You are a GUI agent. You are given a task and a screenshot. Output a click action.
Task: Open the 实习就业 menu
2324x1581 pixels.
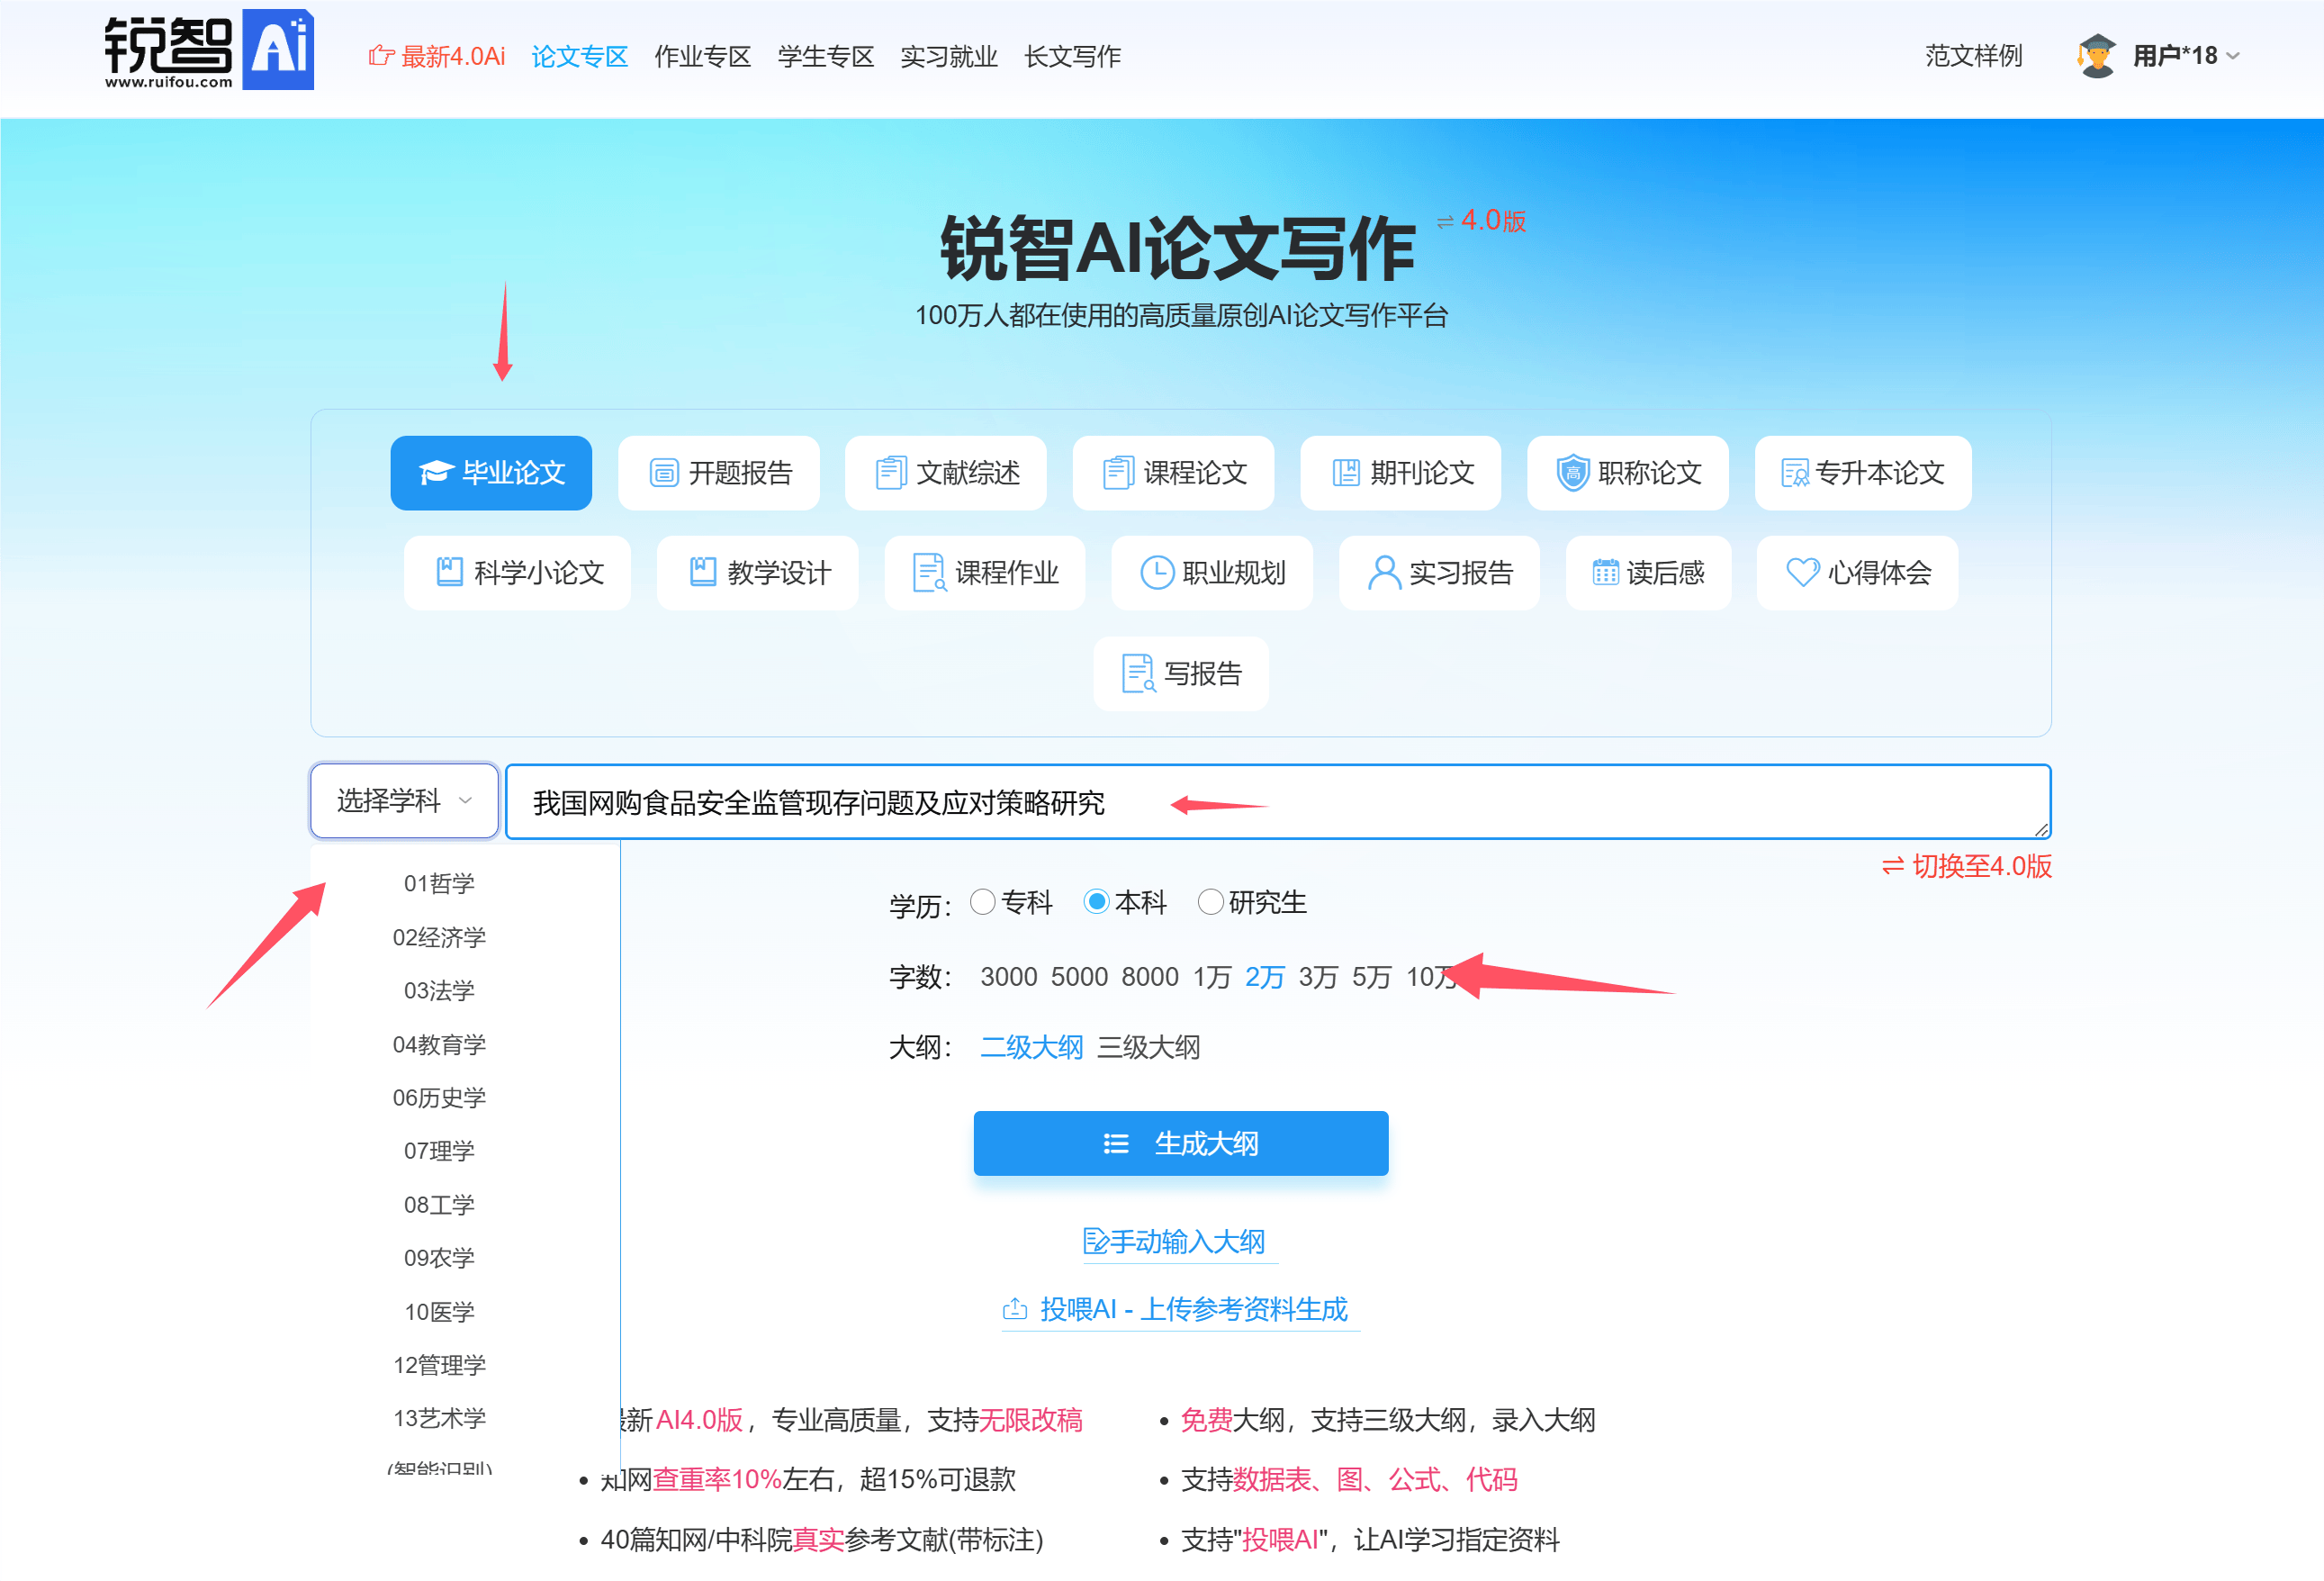click(x=948, y=57)
